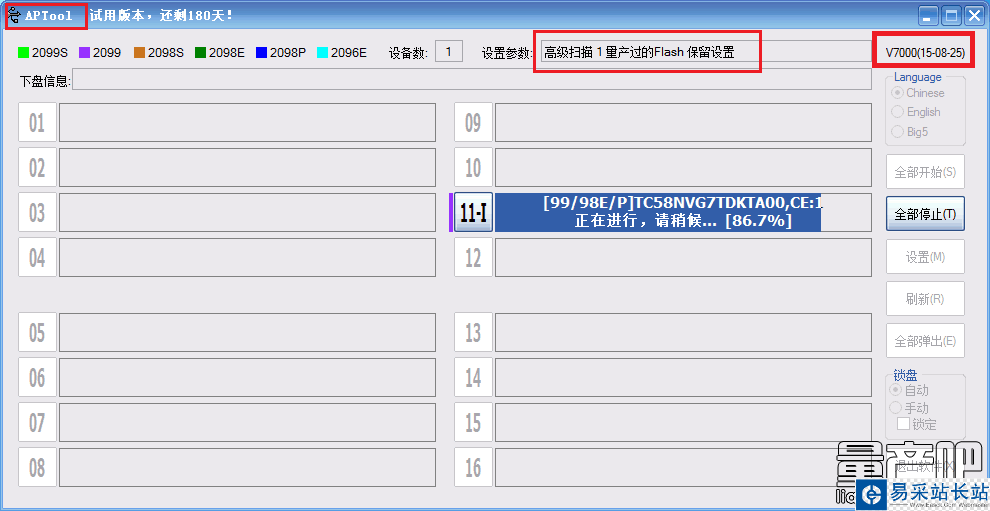
Task: Click the 设置参数 field showing 高级扫描
Action: (x=706, y=52)
